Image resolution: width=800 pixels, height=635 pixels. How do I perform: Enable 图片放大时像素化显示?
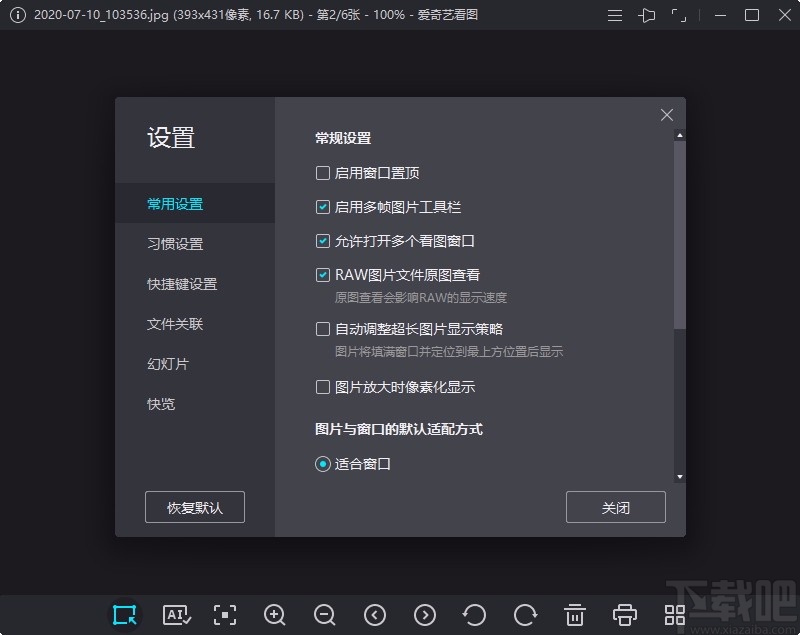(322, 386)
